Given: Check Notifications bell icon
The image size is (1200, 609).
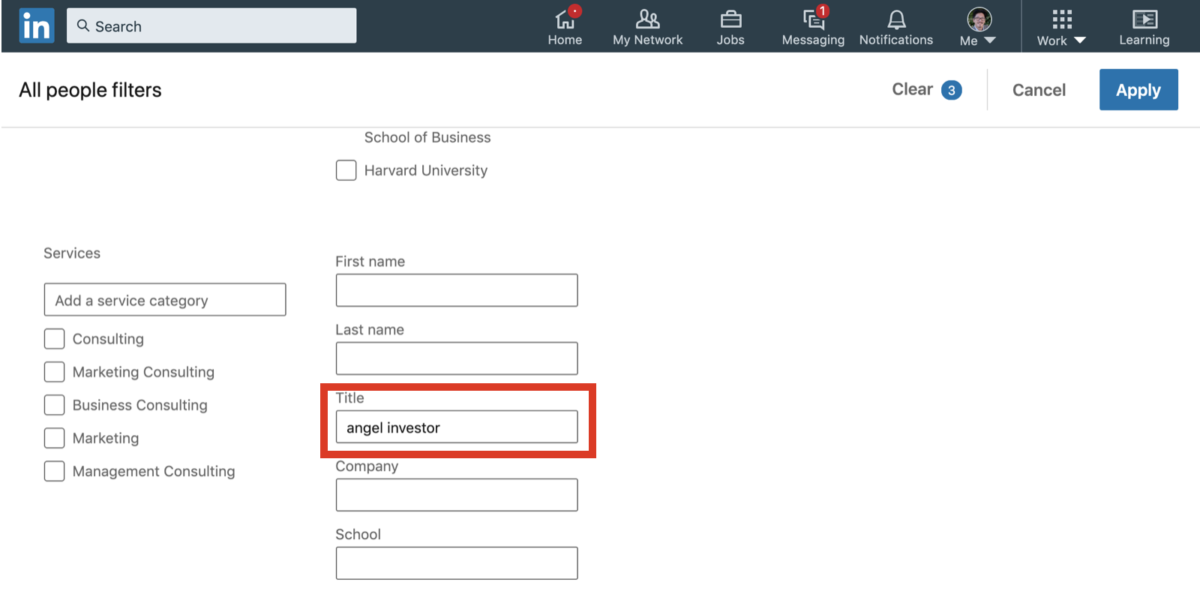Looking at the screenshot, I should tap(896, 20).
